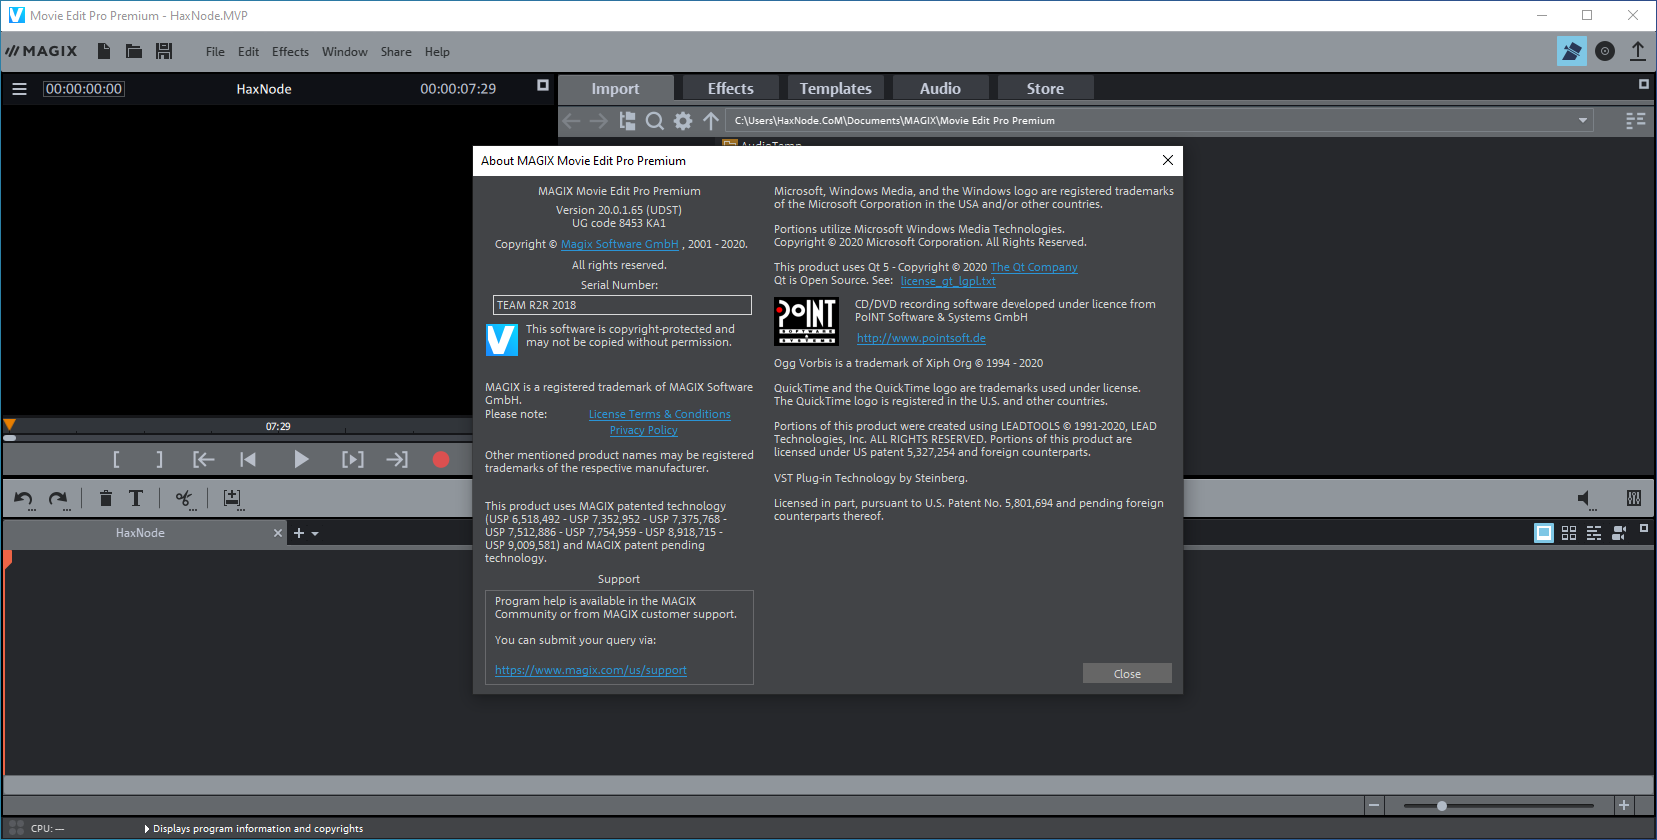
Task: Jump to range end
Action: [x=397, y=459]
